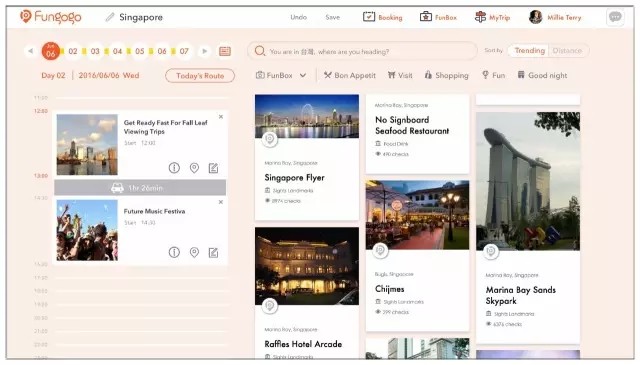Open the Singapore Flyer photo

pos(307,116)
